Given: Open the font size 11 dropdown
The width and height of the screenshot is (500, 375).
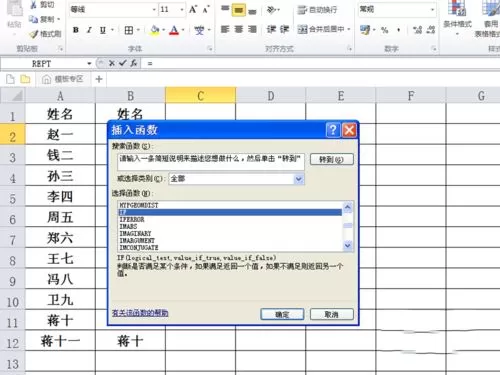Looking at the screenshot, I should (x=182, y=9).
